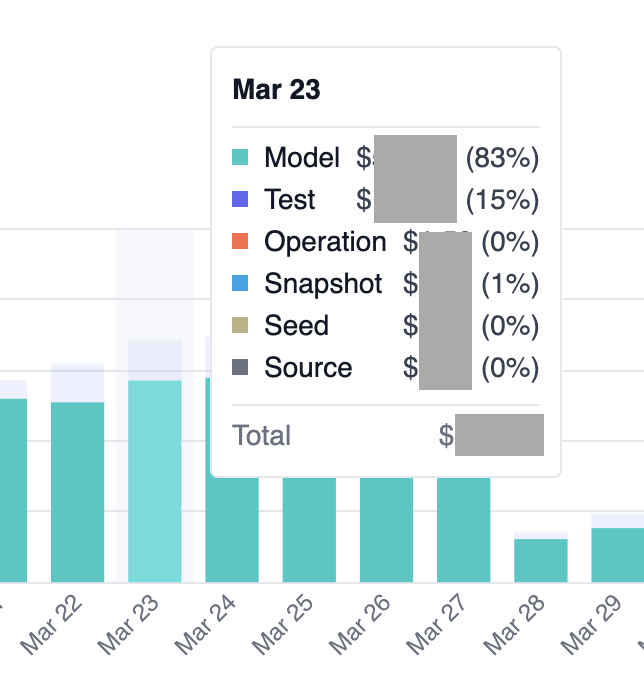Click the Mar 28 short bar
The height and width of the screenshot is (688, 644).
click(x=541, y=560)
